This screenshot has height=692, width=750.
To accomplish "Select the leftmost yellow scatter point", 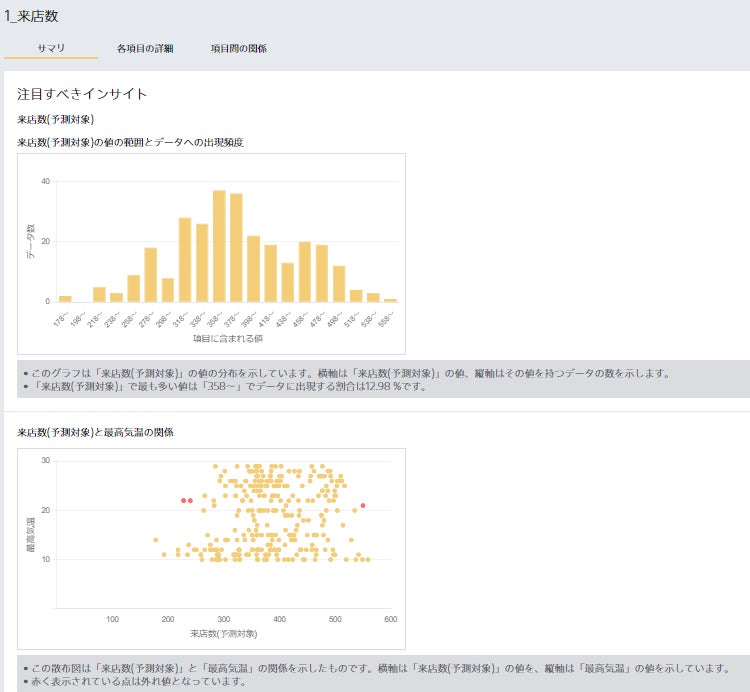I will click(x=156, y=540).
